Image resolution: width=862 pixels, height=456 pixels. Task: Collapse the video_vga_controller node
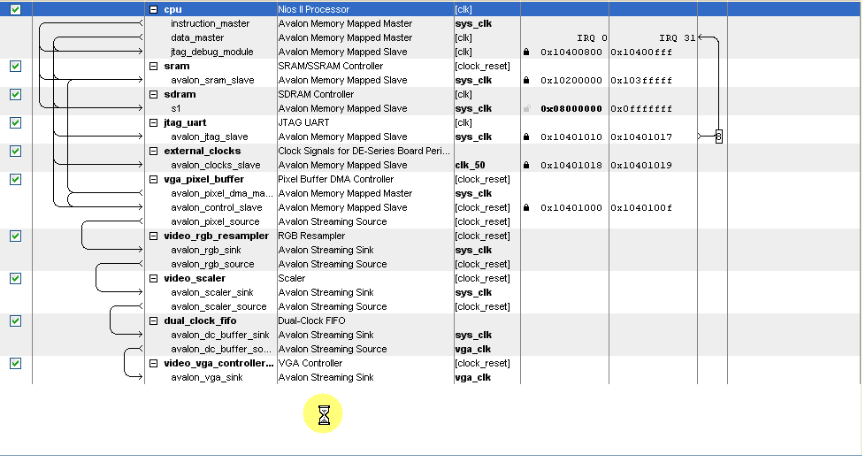coord(154,363)
